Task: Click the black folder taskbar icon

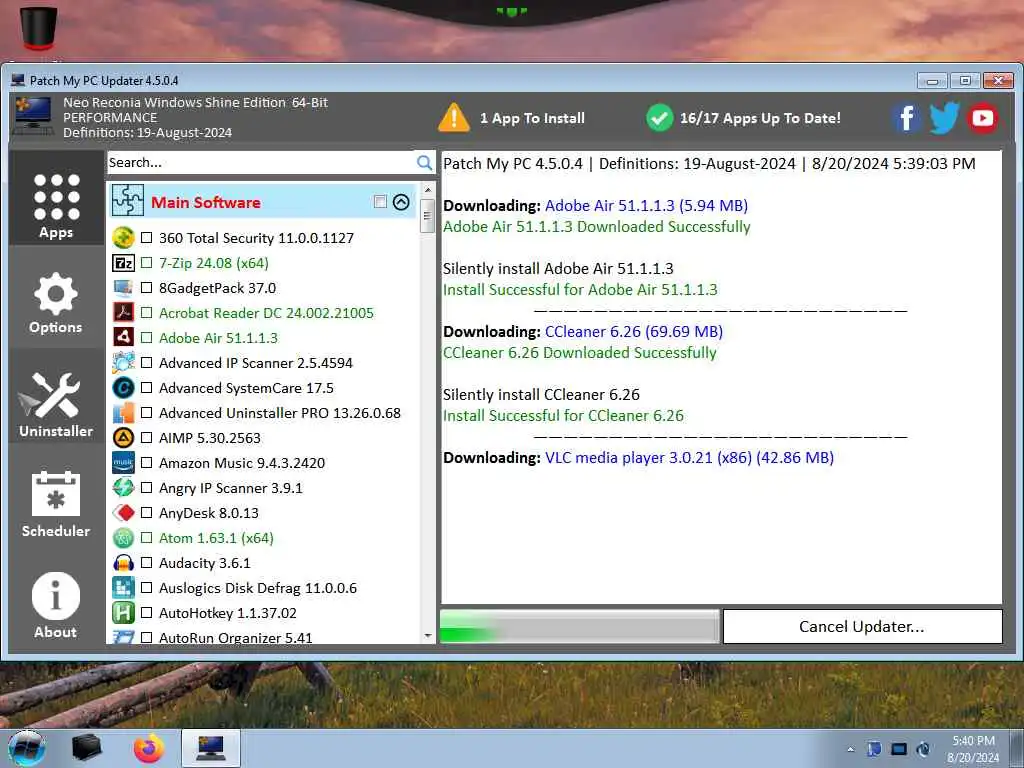Action: [x=86, y=748]
